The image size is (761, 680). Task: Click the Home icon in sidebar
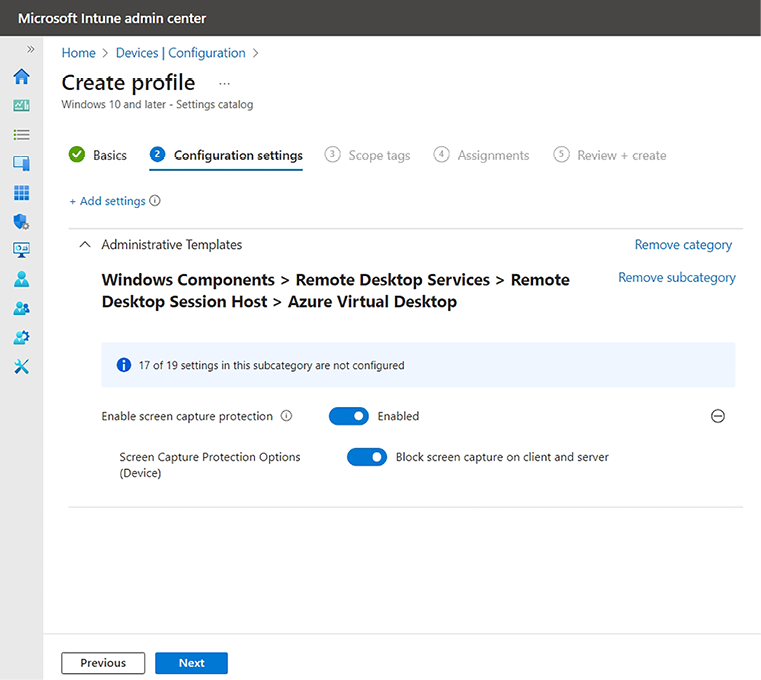point(21,77)
